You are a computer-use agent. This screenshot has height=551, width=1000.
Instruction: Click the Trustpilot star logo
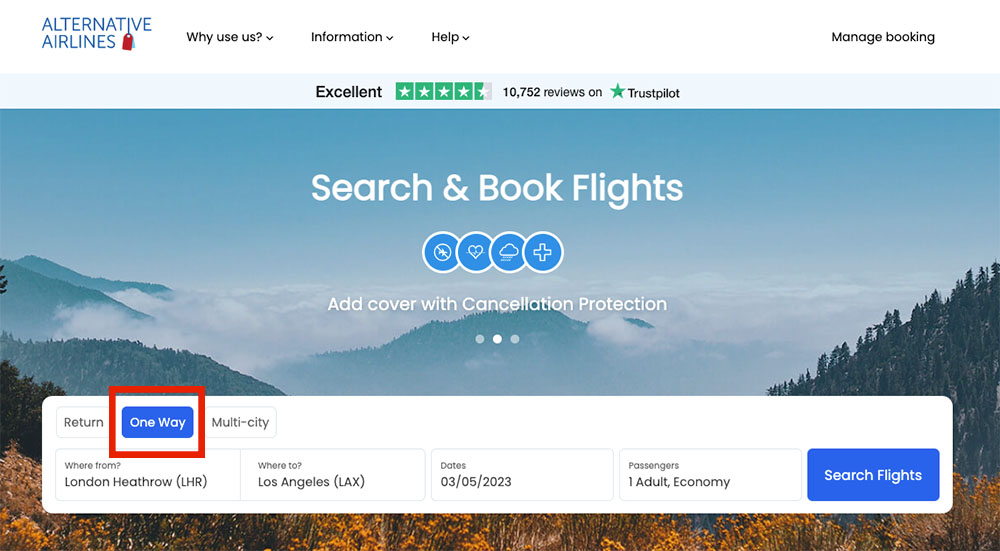pos(645,92)
